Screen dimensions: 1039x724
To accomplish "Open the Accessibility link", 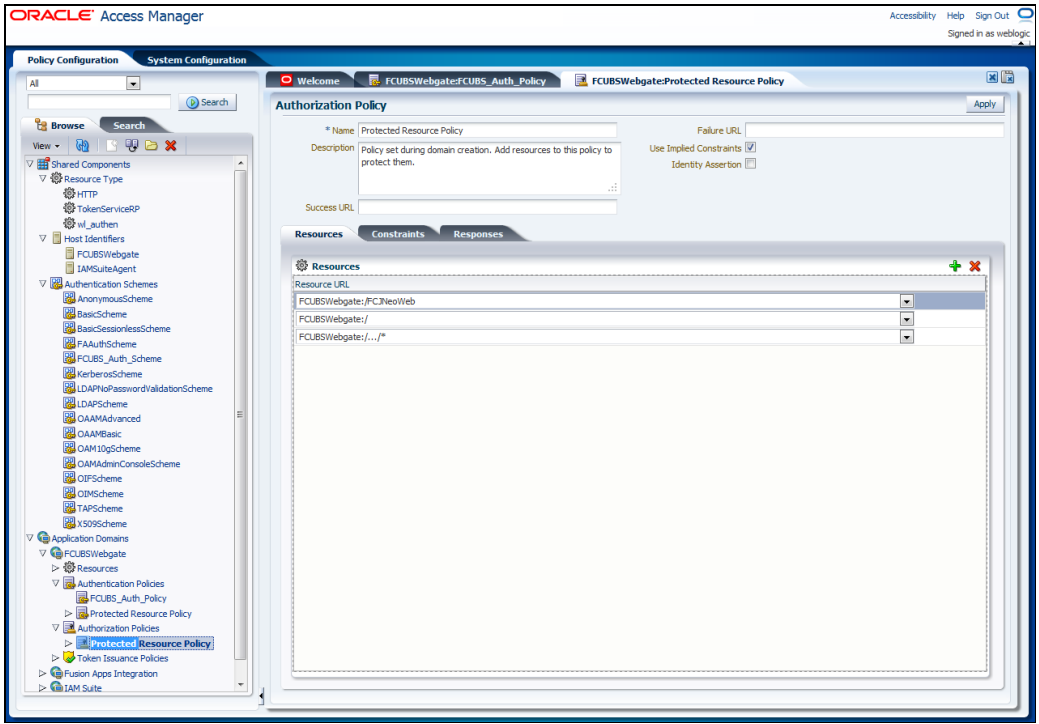I will pyautogui.click(x=912, y=15).
